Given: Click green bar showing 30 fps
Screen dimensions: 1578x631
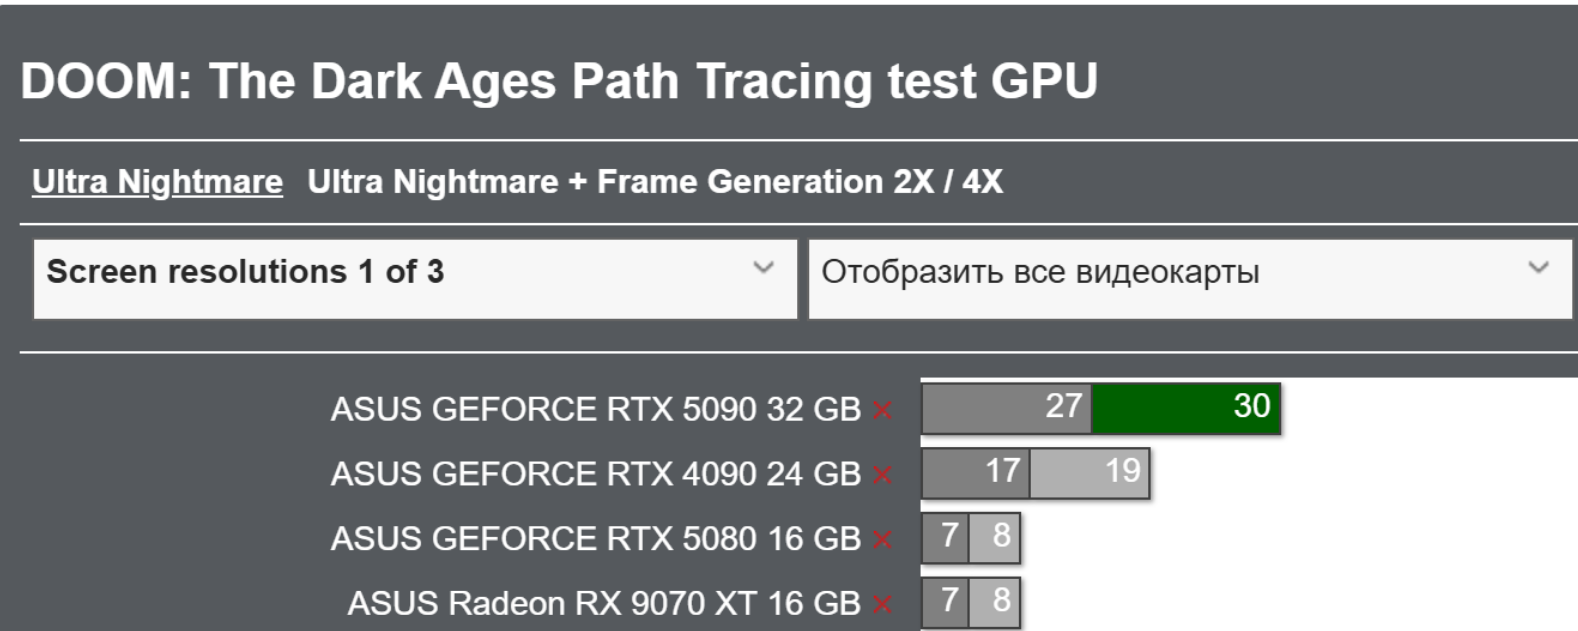Looking at the screenshot, I should 1186,408.
